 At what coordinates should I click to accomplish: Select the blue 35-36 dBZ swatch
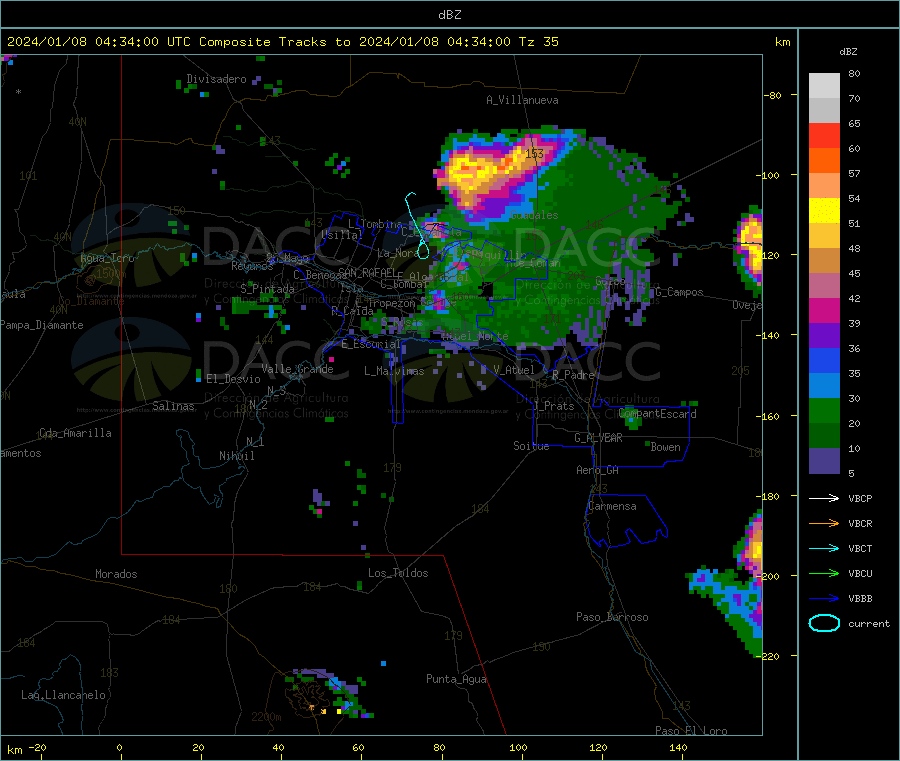(824, 360)
